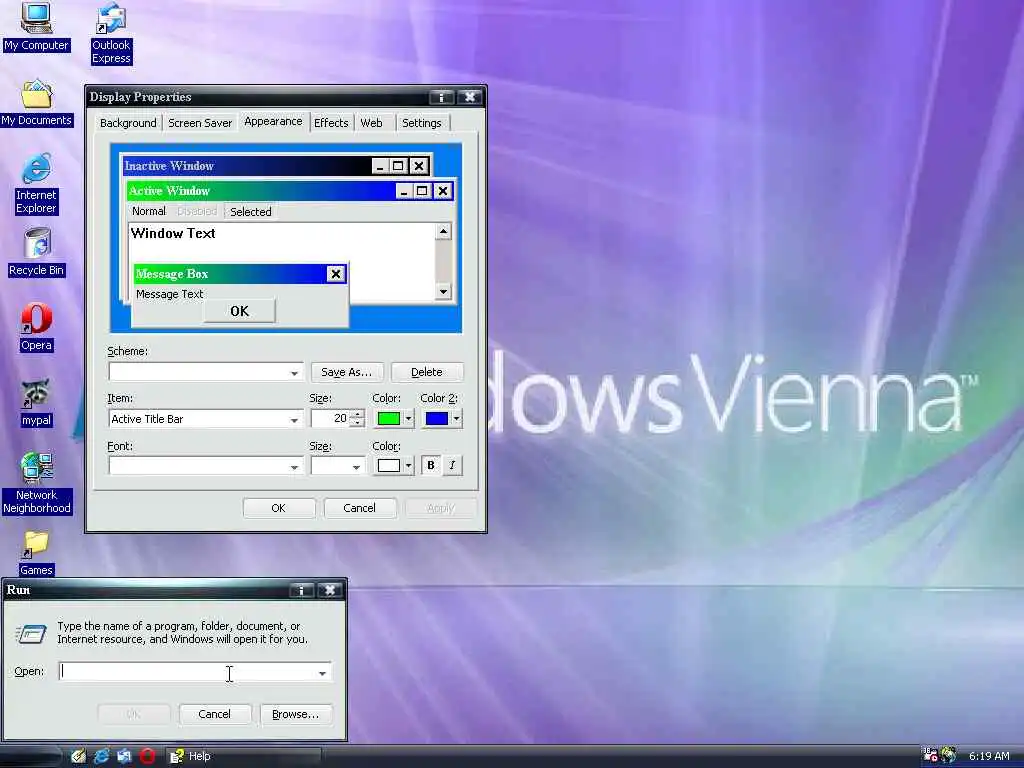
Task: Launch Outlook Express from the desktop
Action: point(111,33)
